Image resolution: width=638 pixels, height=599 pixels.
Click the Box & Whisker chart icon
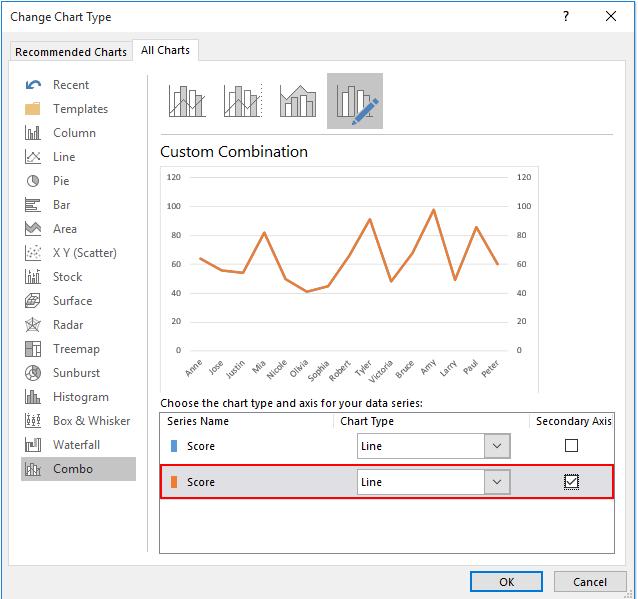point(33,421)
